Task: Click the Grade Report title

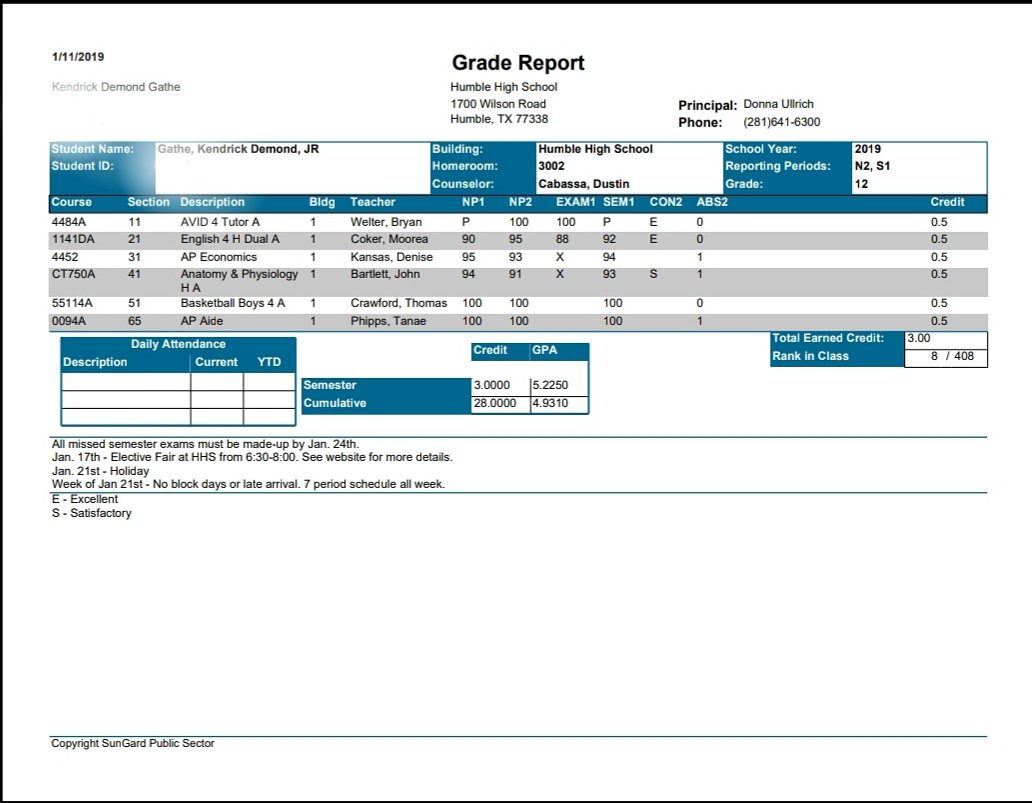Action: tap(517, 62)
